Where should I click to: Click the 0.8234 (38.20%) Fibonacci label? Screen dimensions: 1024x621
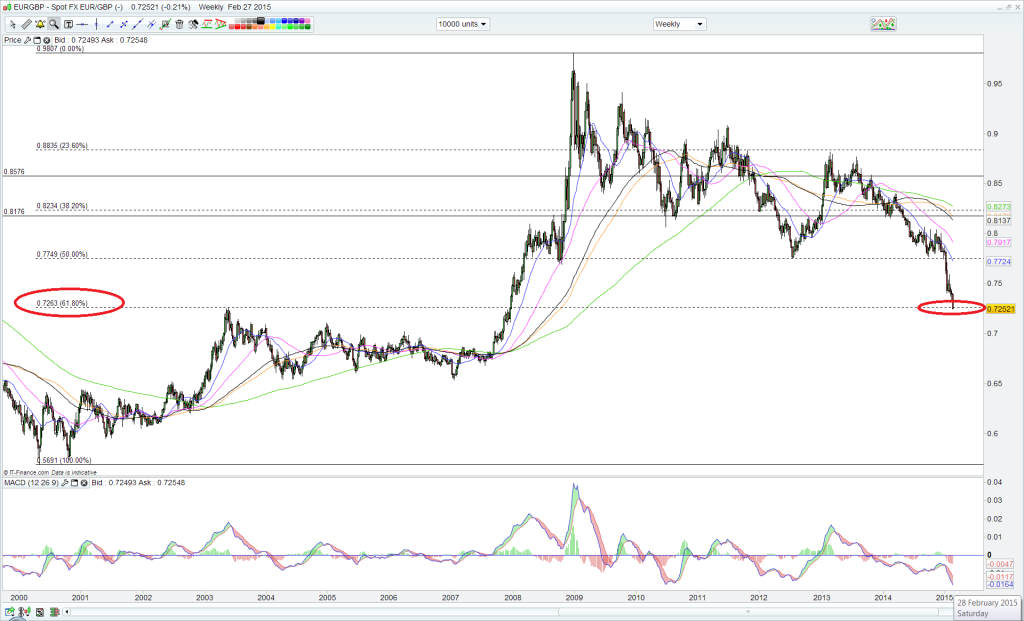point(62,206)
